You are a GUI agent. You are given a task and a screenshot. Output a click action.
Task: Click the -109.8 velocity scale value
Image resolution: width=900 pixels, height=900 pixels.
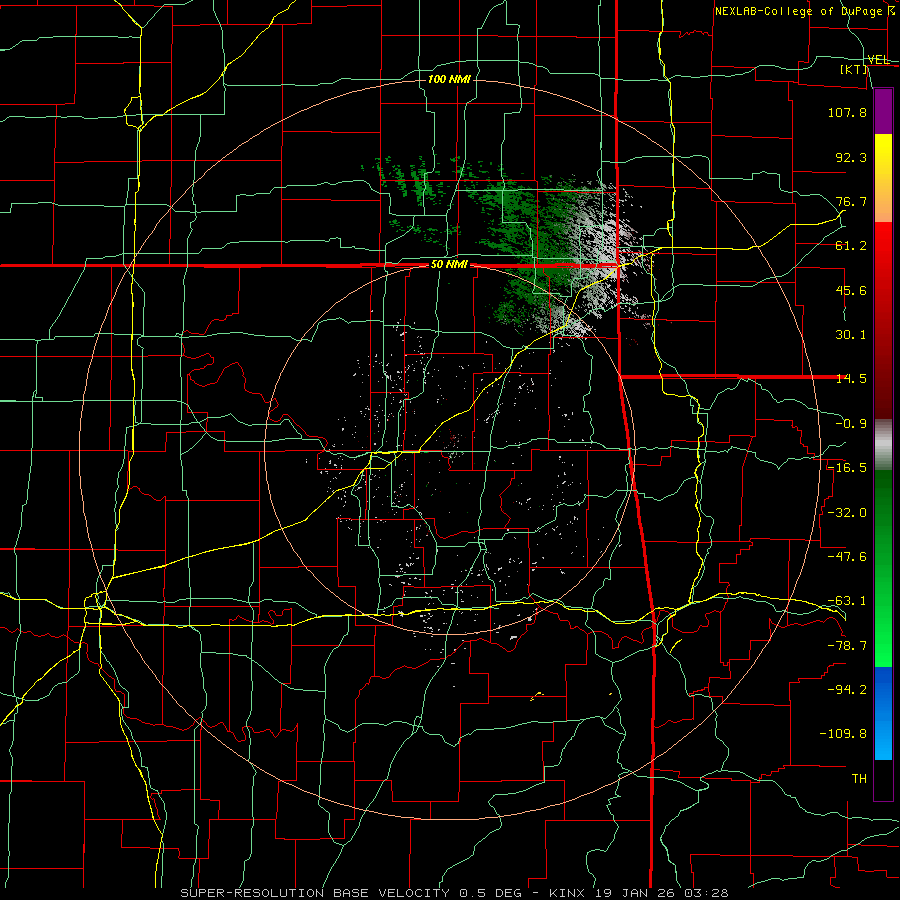[843, 734]
